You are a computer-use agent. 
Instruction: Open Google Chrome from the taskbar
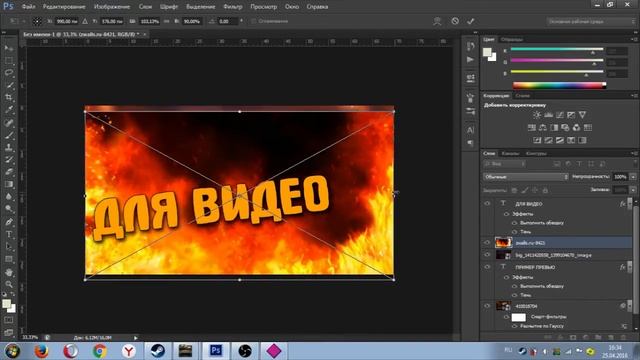coord(99,351)
